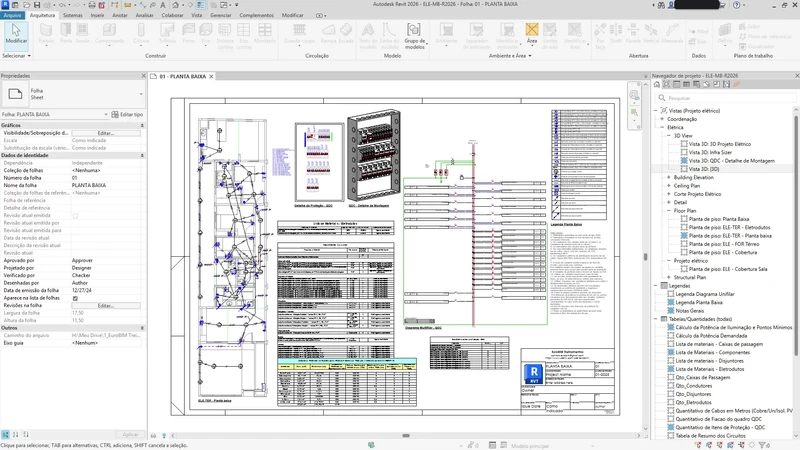
Task: Toggle the 'Aparece na lista de folhas' checkbox
Action: tap(75, 298)
